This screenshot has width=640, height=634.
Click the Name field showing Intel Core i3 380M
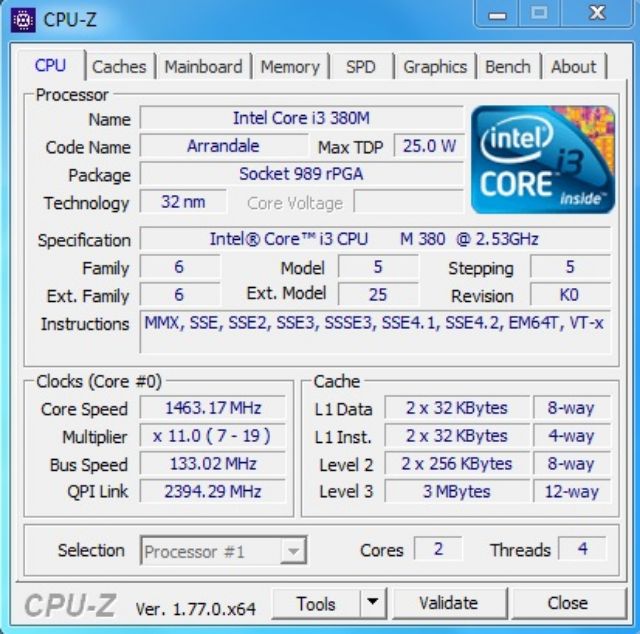pyautogui.click(x=301, y=118)
